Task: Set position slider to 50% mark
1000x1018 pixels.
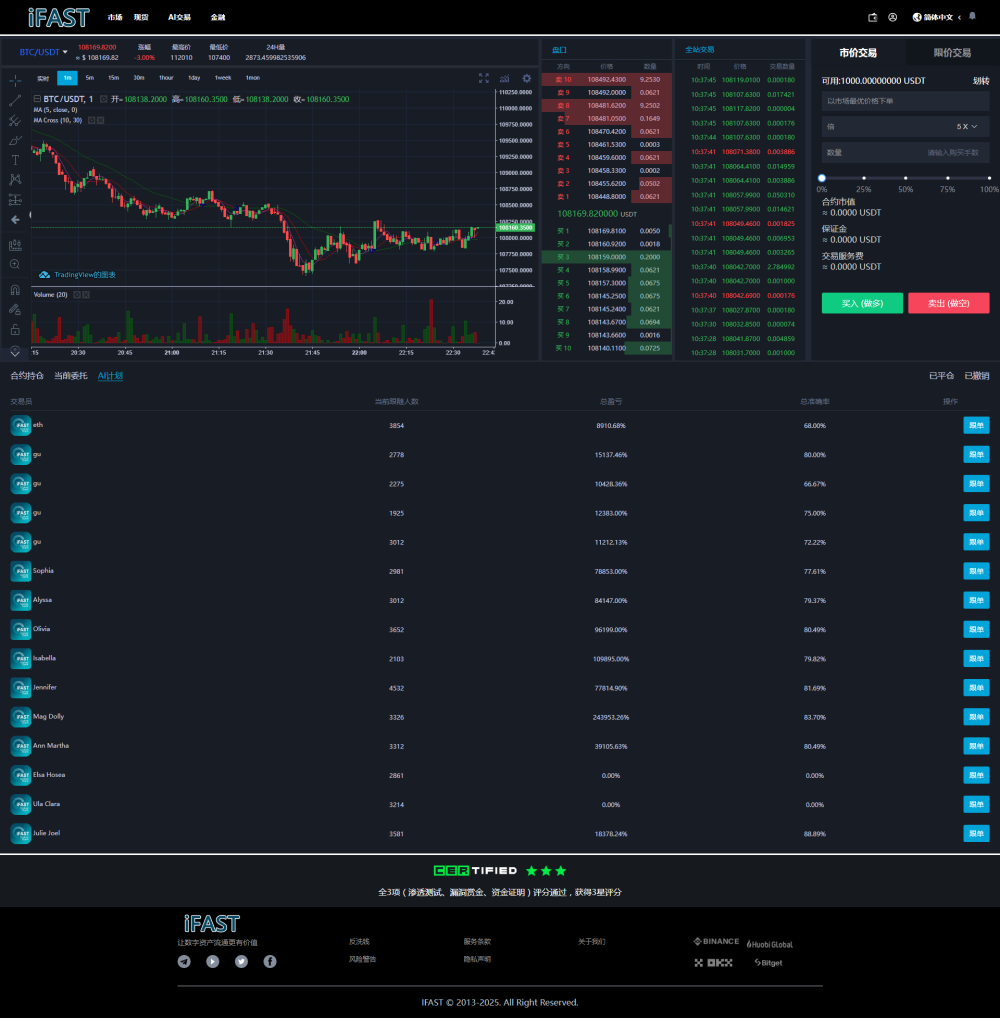Action: 906,178
